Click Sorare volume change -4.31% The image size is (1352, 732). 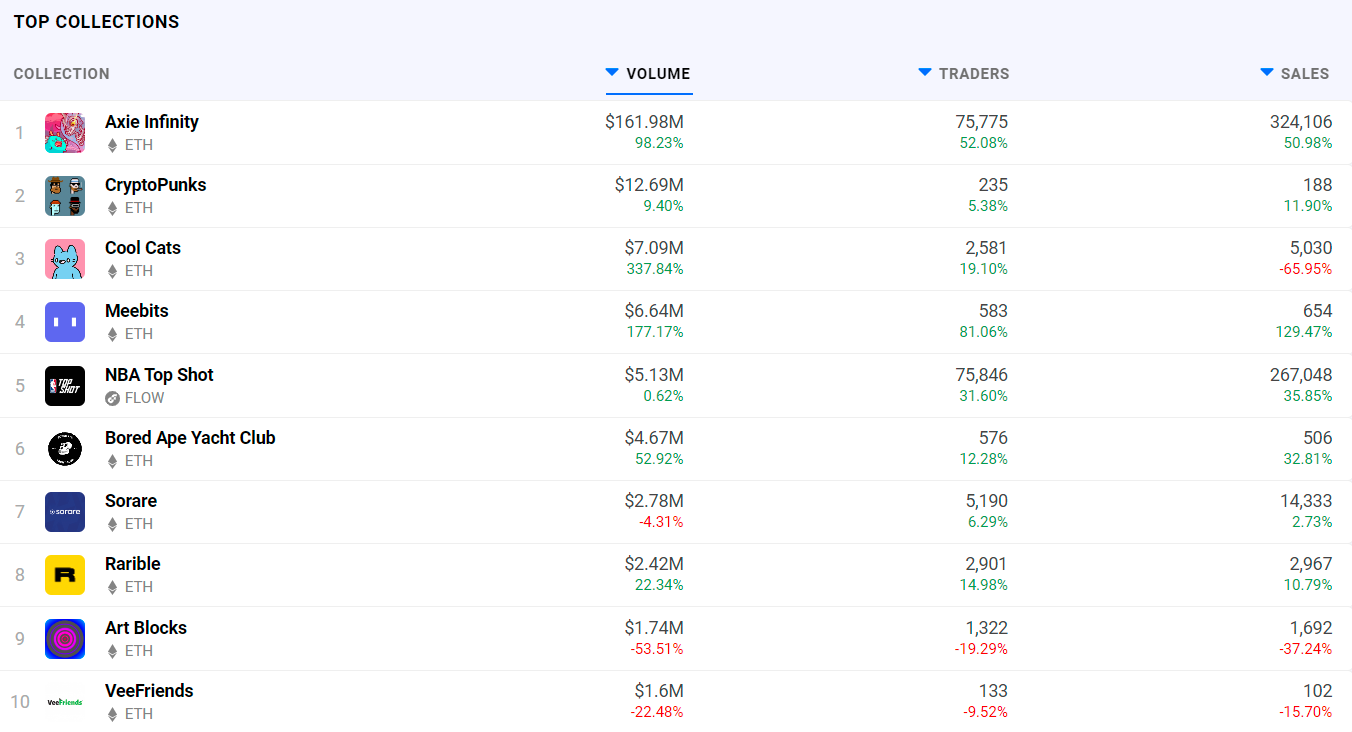click(x=661, y=522)
